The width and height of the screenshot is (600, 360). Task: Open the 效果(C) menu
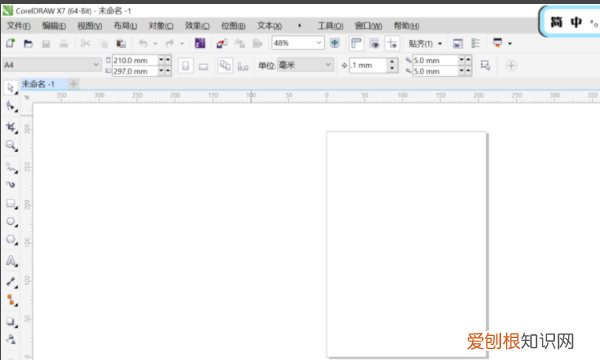[197, 26]
